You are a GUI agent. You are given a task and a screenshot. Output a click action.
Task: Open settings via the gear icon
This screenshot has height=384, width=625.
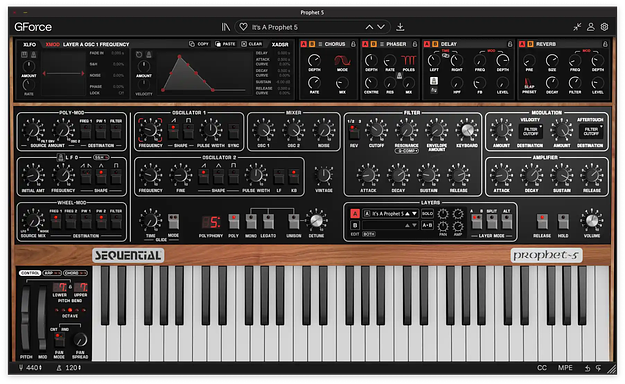[x=604, y=27]
